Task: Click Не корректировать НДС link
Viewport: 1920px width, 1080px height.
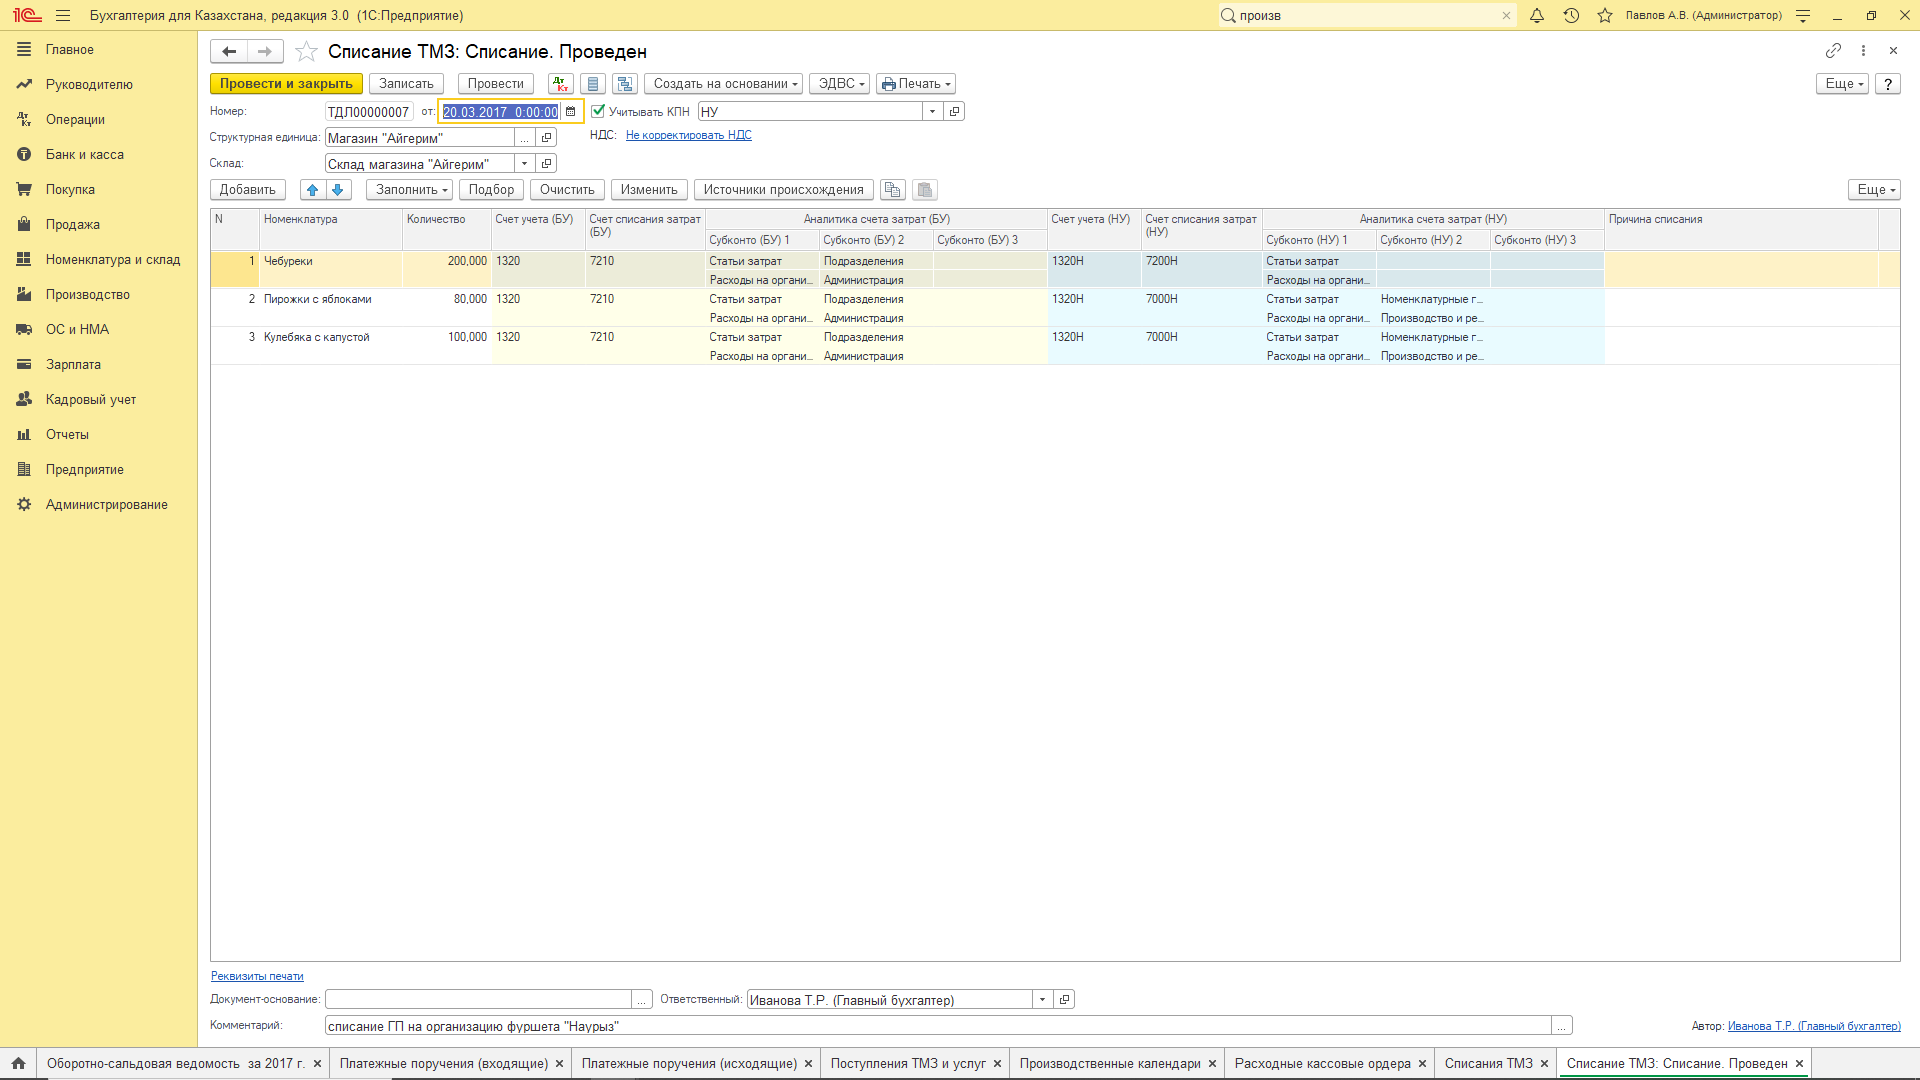Action: (x=688, y=136)
